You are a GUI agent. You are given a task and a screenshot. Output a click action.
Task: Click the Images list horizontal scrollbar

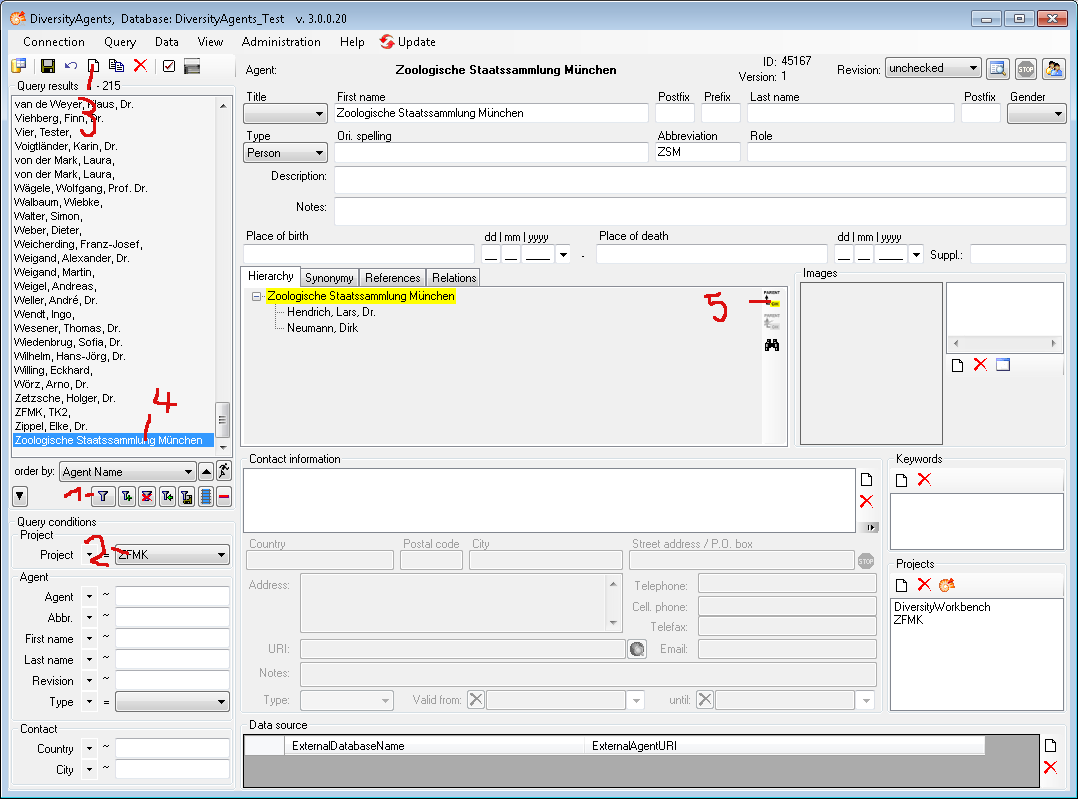tap(1003, 343)
